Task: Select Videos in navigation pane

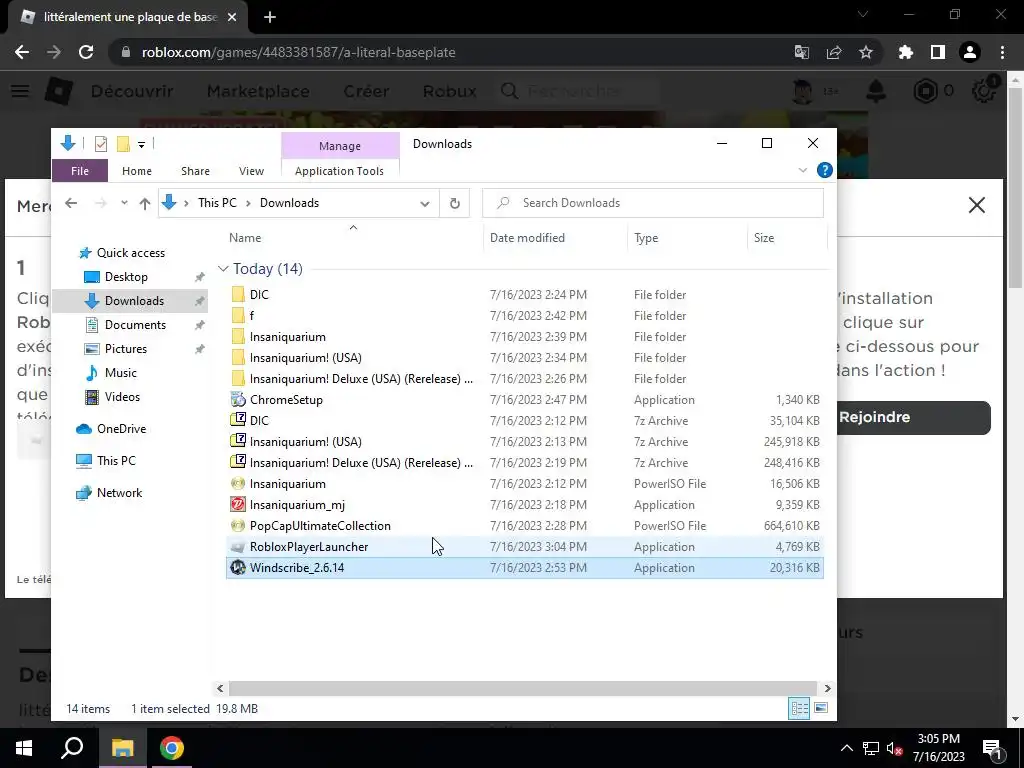Action: tap(122, 397)
